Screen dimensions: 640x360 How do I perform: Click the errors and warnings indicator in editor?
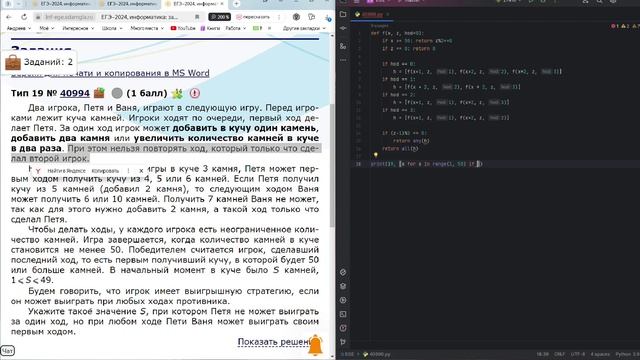coord(625,26)
